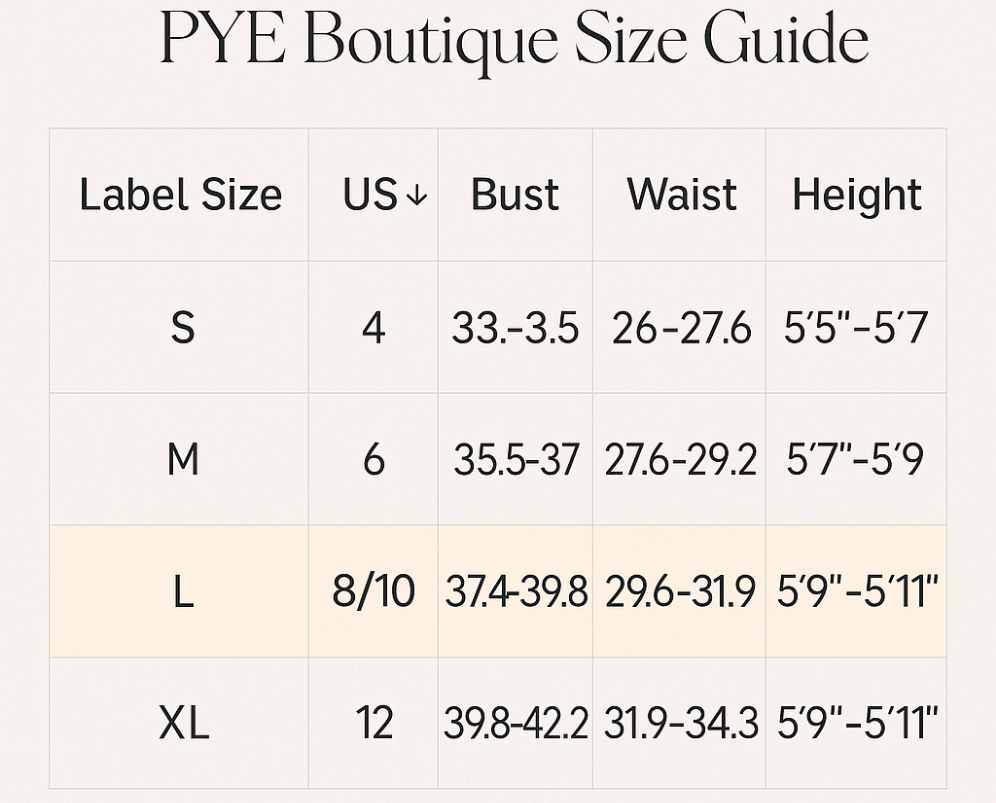Select the highlighted L size cell
This screenshot has height=803, width=996.
click(182, 592)
